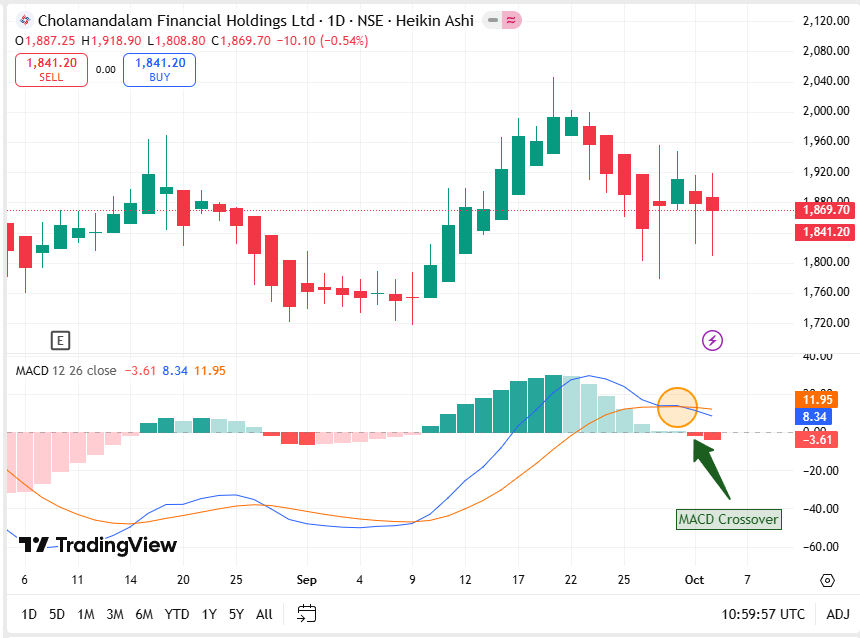The width and height of the screenshot is (860, 638).
Task: Open chart settings hexagon icon on axis
Action: pos(827,580)
